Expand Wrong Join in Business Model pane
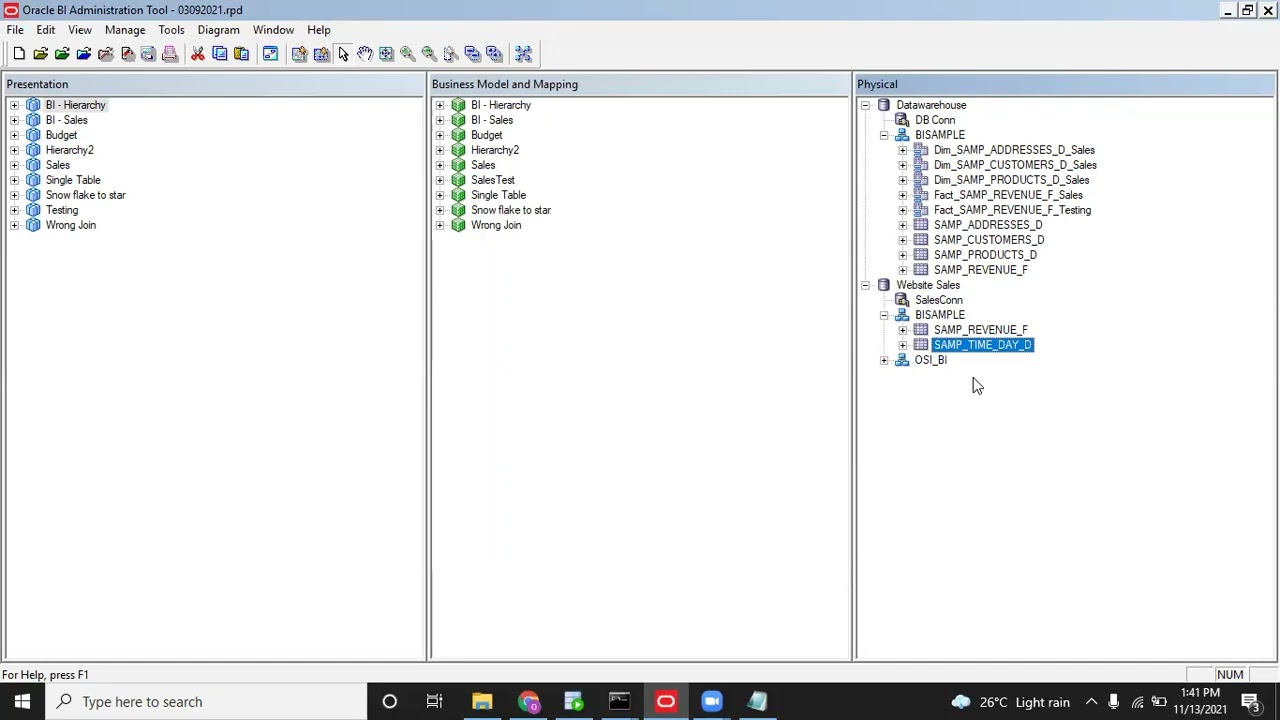Image resolution: width=1280 pixels, height=720 pixels. (x=440, y=225)
